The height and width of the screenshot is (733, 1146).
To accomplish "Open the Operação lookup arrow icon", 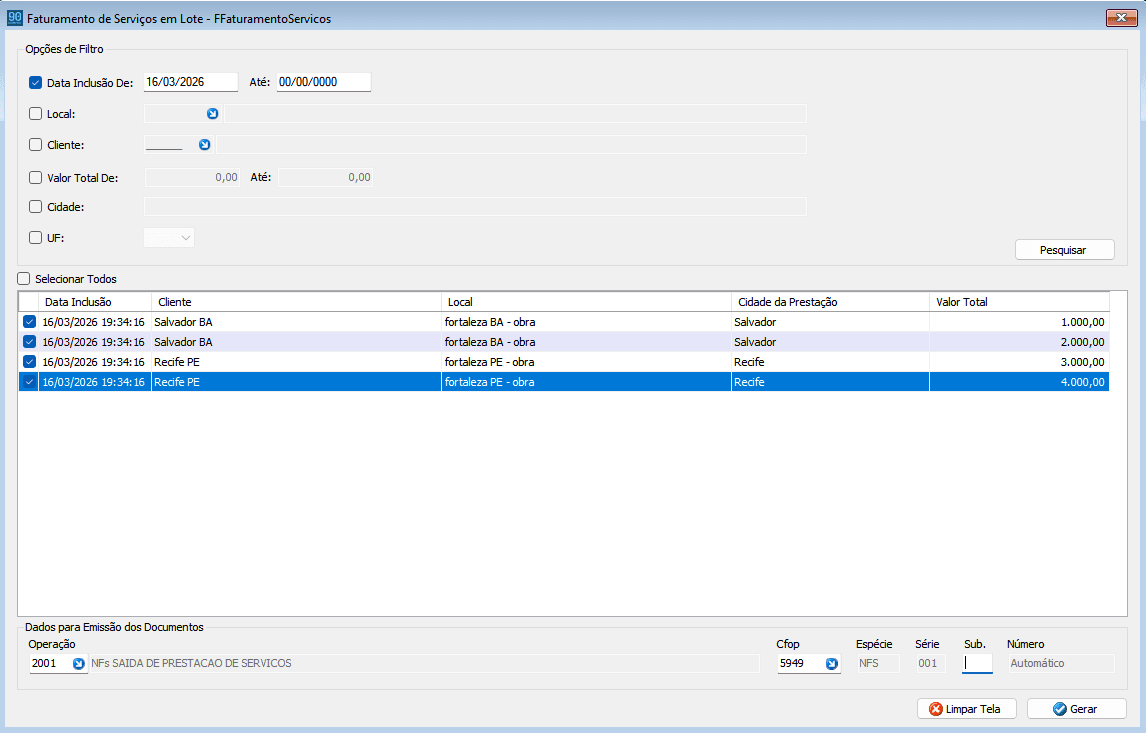I will click(x=79, y=664).
